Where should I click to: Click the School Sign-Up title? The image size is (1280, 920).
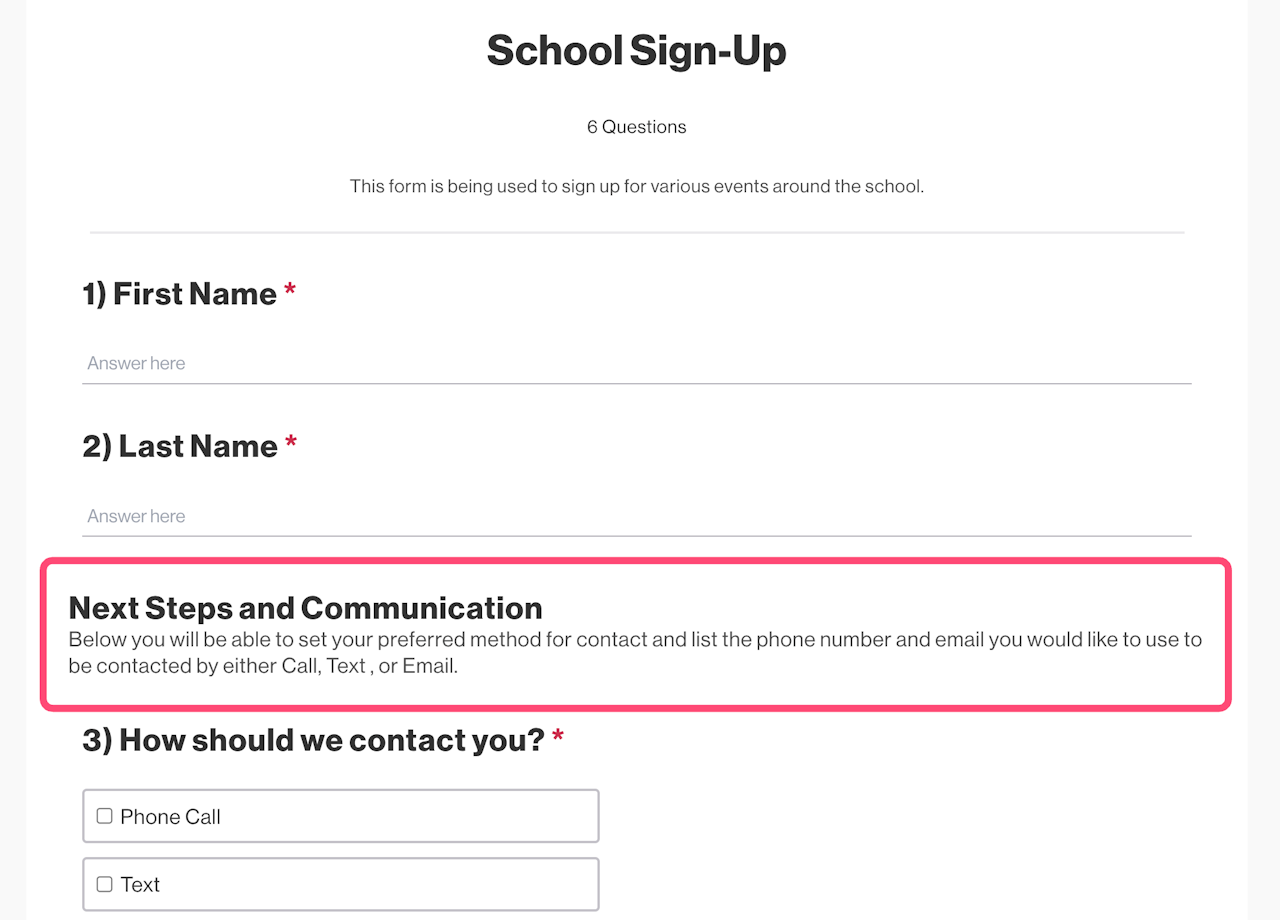636,51
